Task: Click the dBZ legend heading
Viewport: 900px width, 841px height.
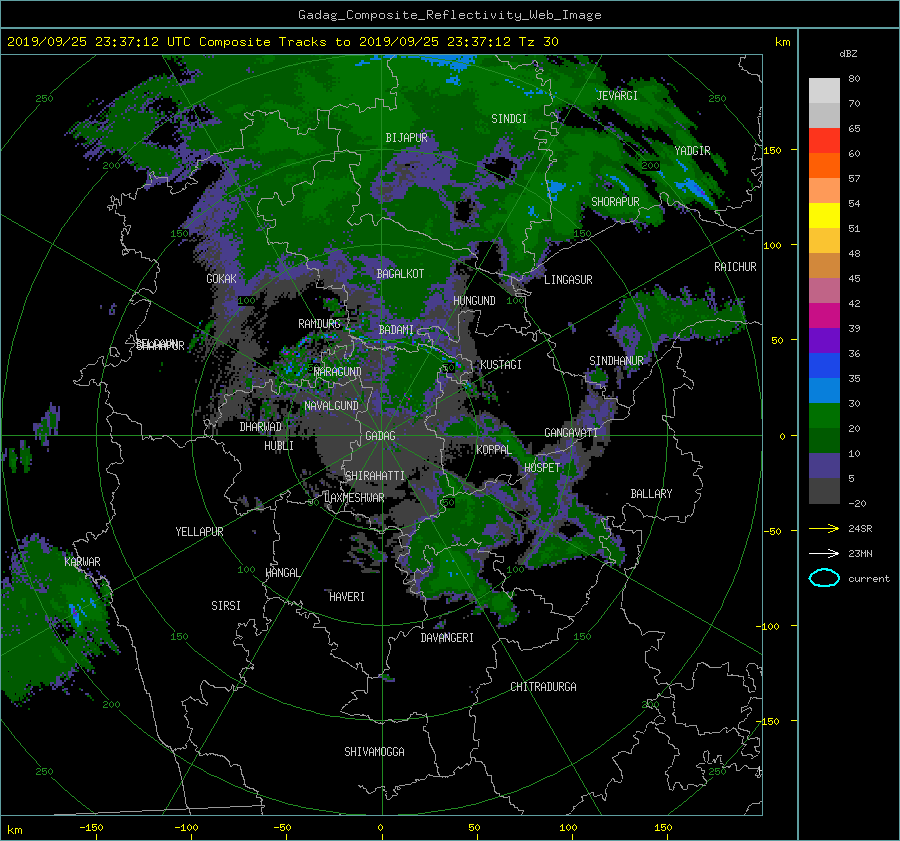Action: click(x=848, y=54)
